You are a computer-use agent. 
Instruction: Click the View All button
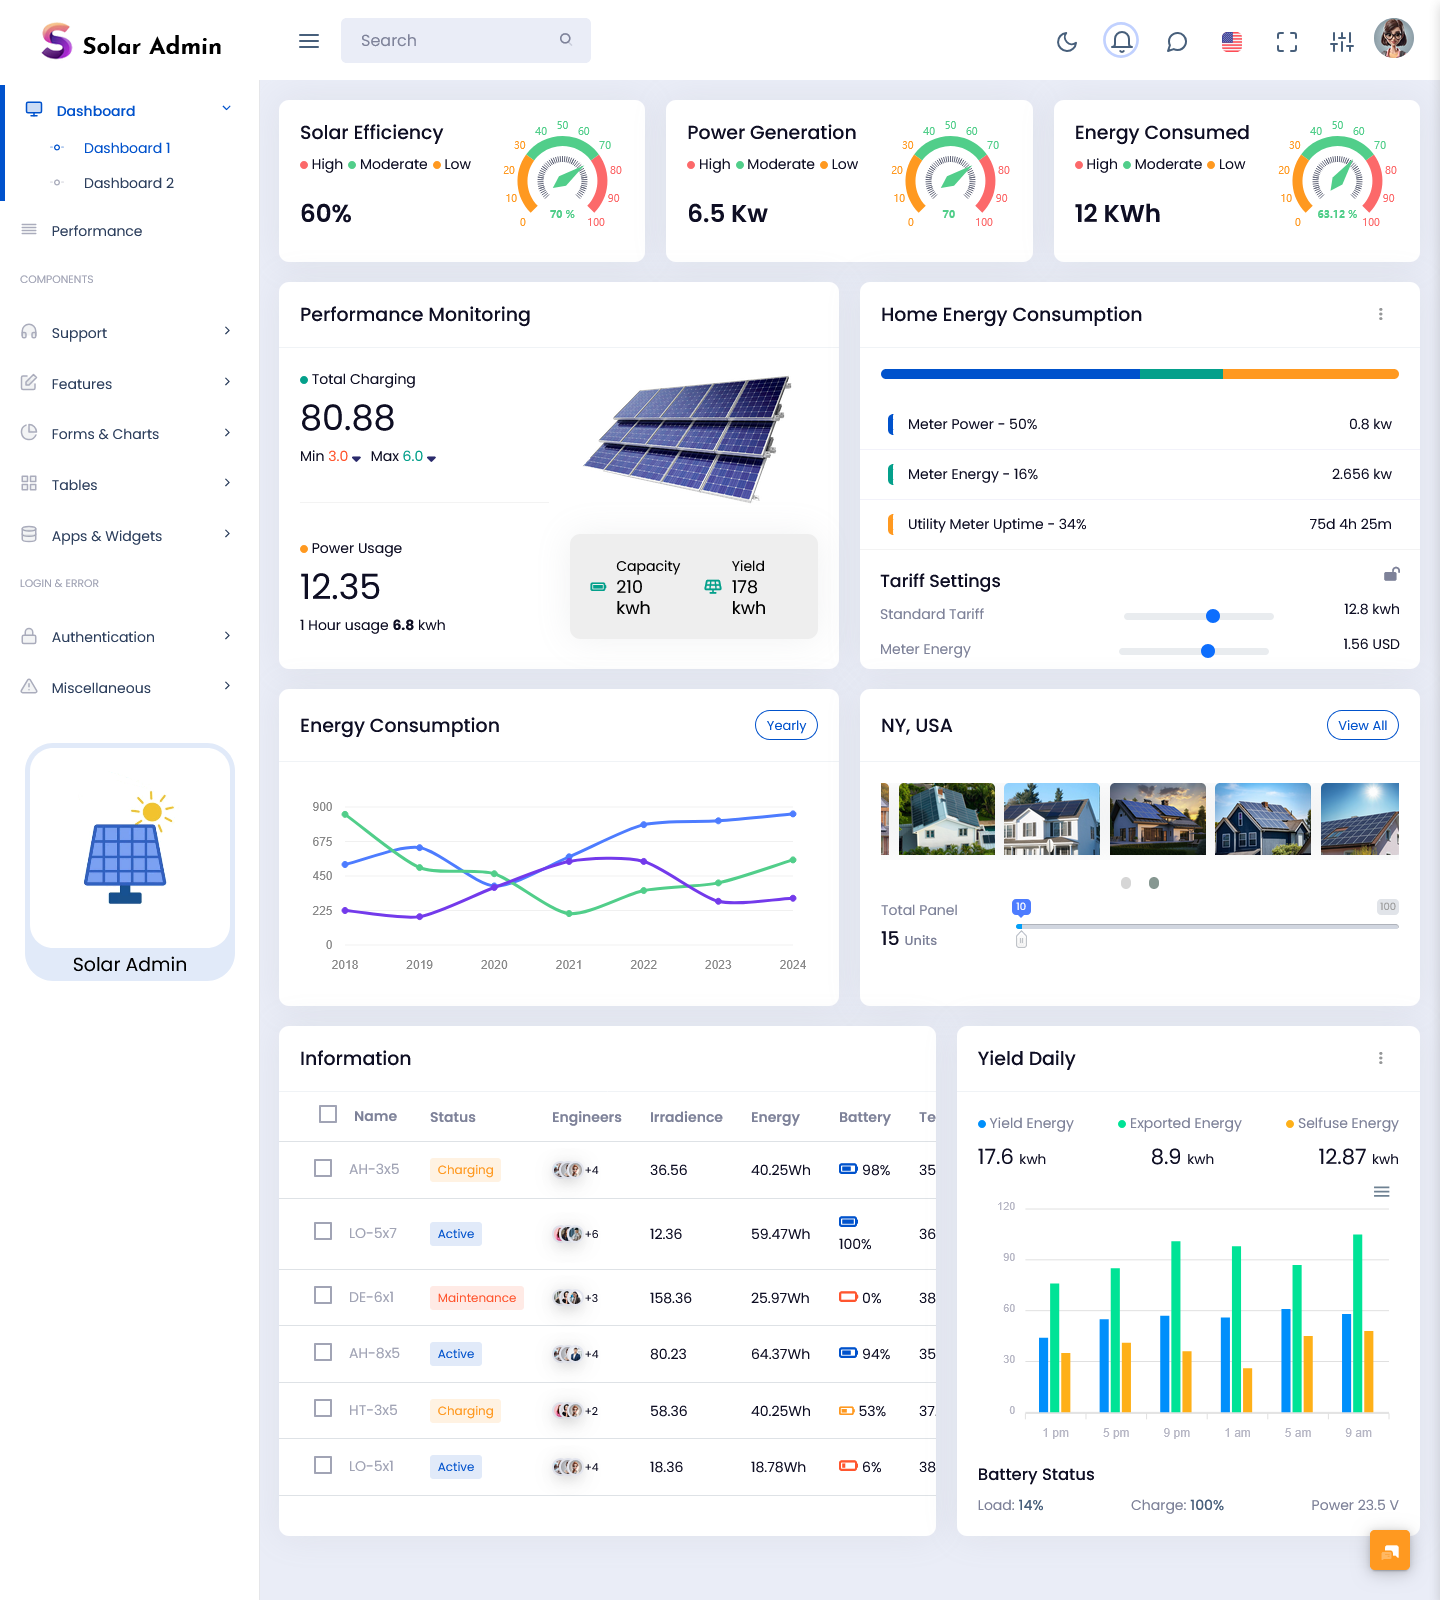1362,725
